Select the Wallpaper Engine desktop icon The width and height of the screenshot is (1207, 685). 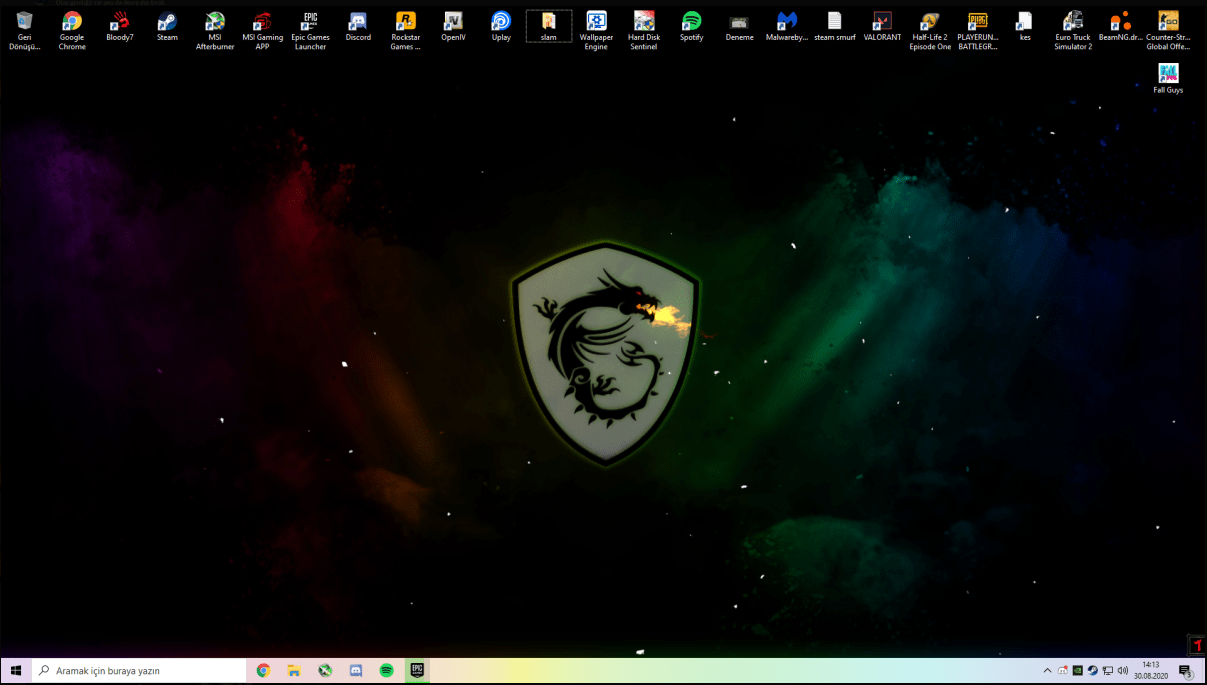pyautogui.click(x=596, y=31)
